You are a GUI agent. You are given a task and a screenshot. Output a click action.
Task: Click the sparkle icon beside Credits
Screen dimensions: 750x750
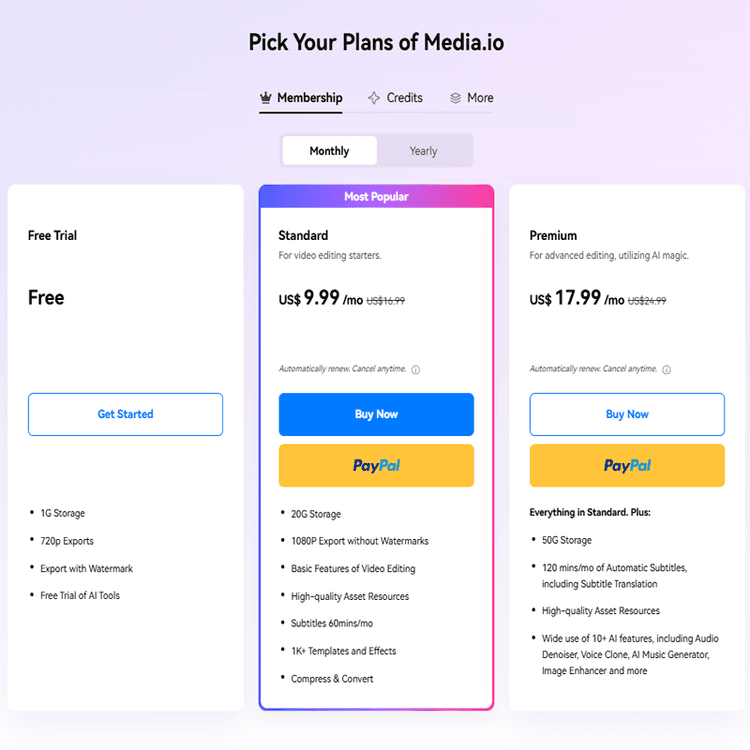point(374,98)
